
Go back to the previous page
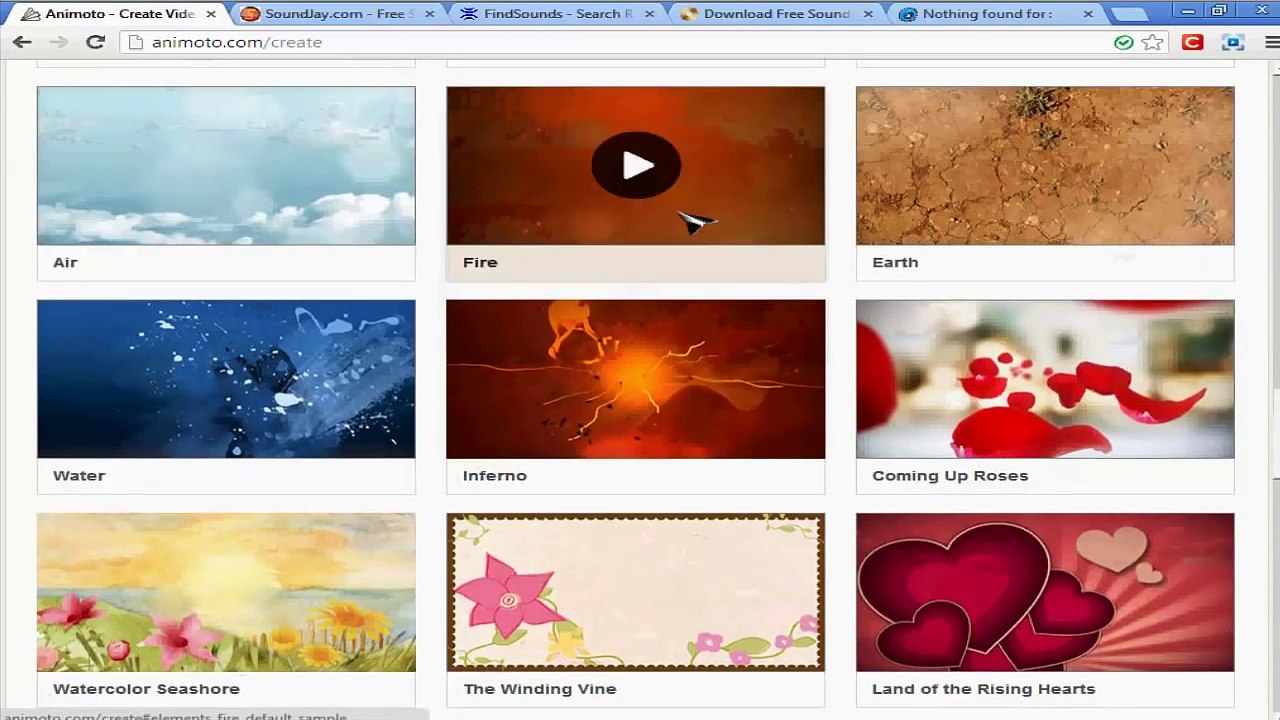(x=22, y=42)
